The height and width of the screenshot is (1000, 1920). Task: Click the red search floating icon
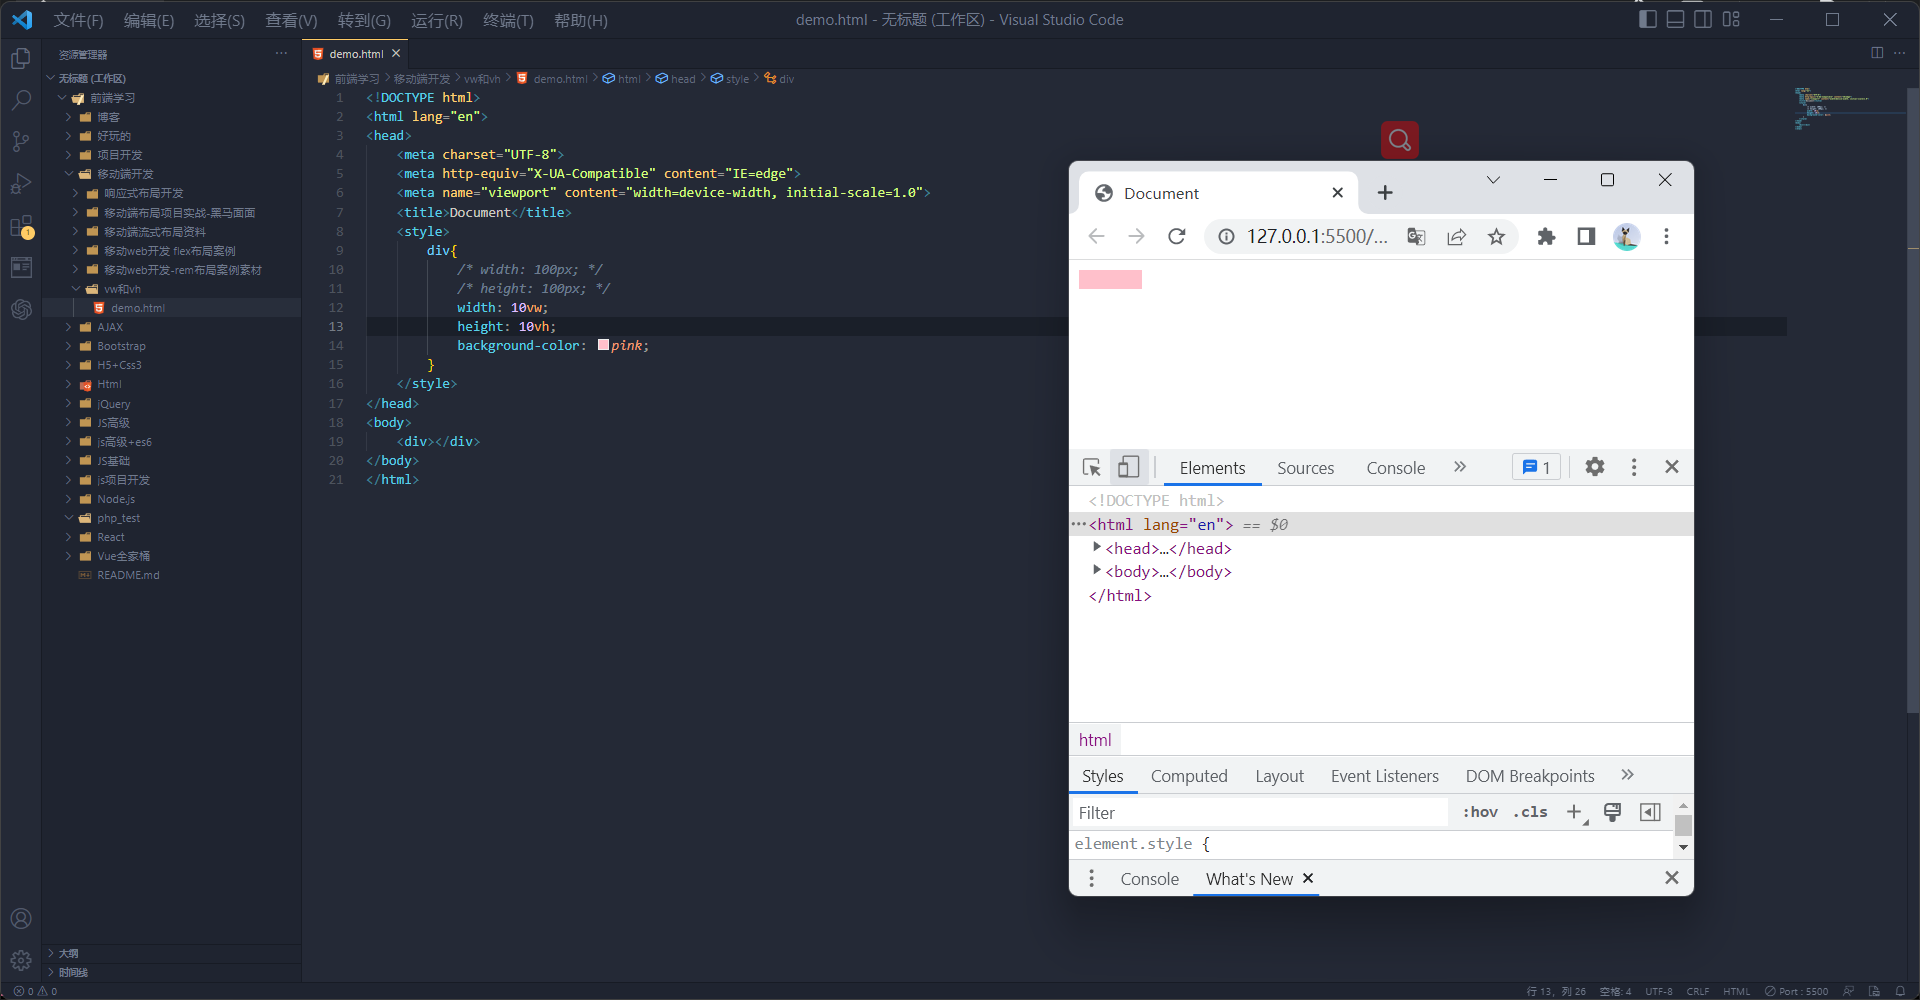point(1400,140)
